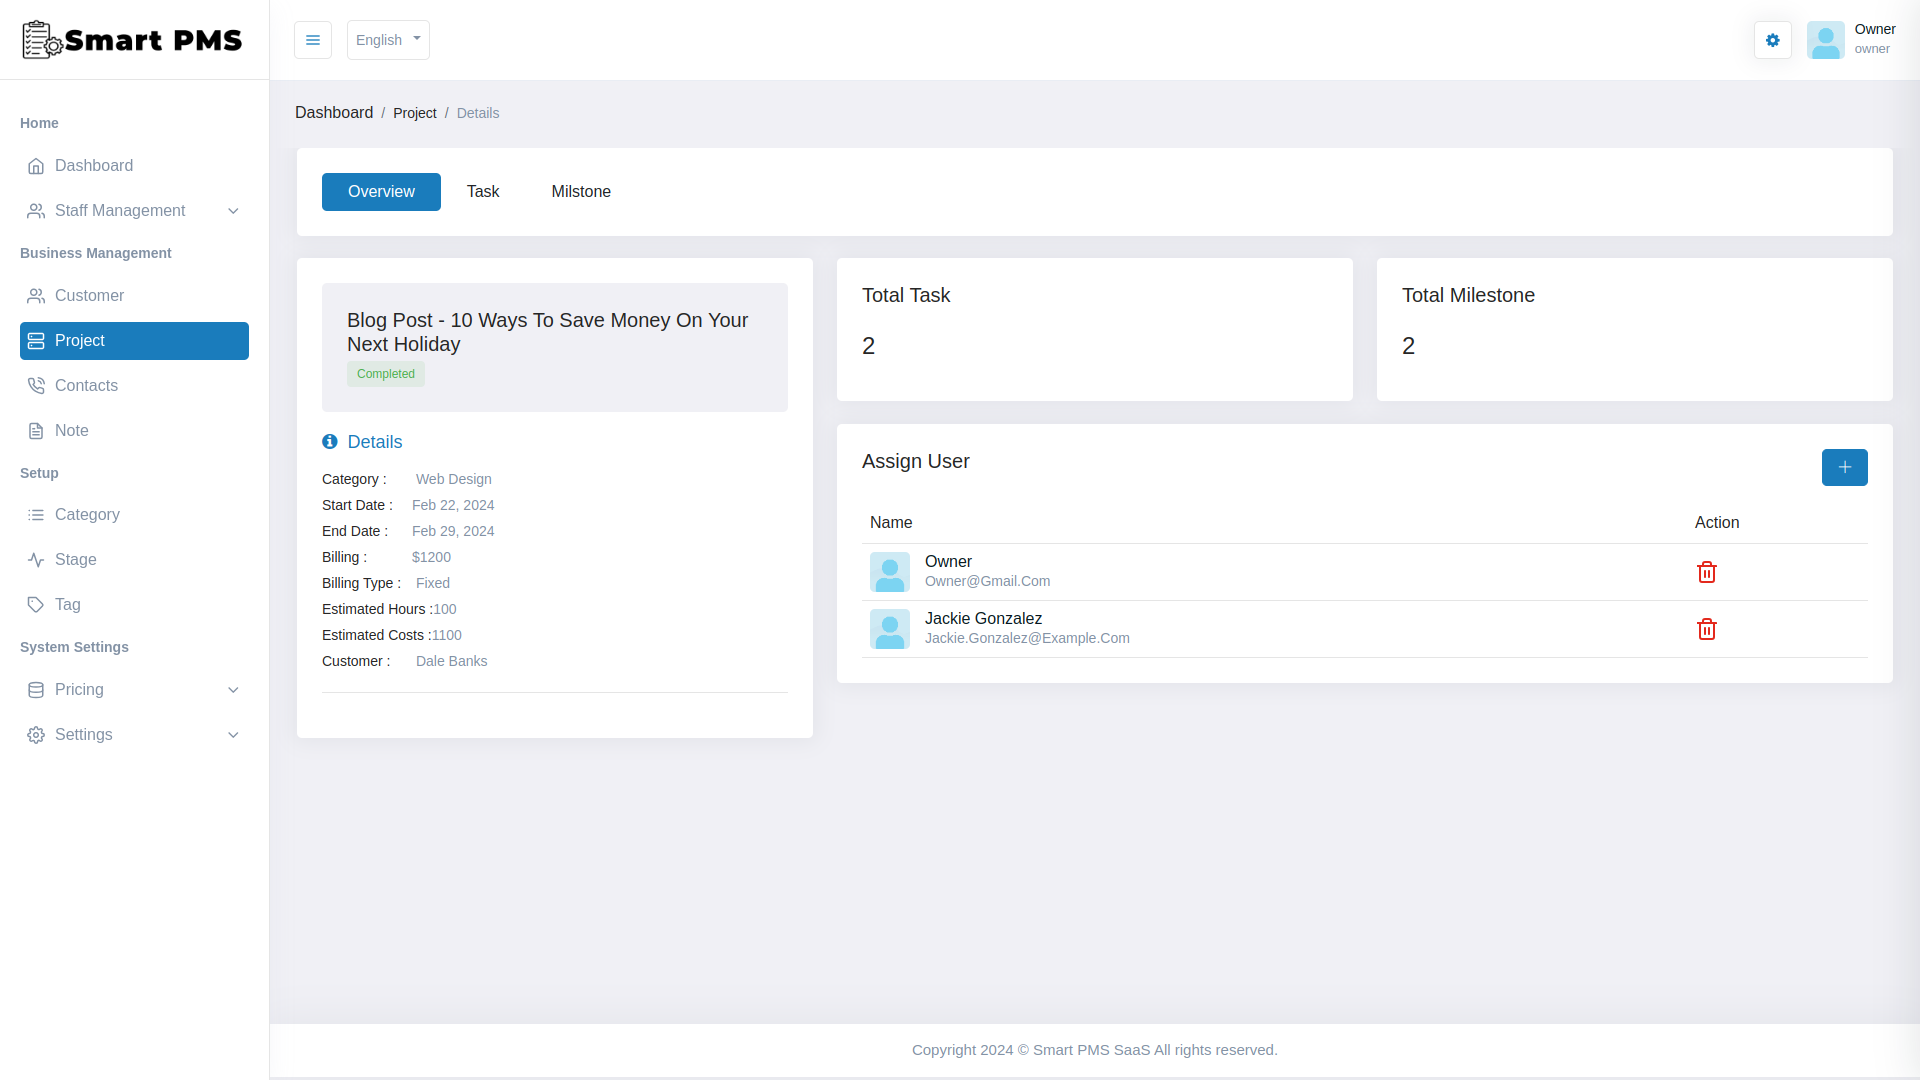Image resolution: width=1920 pixels, height=1080 pixels.
Task: Click the Contacts phone icon
Action: pos(35,385)
